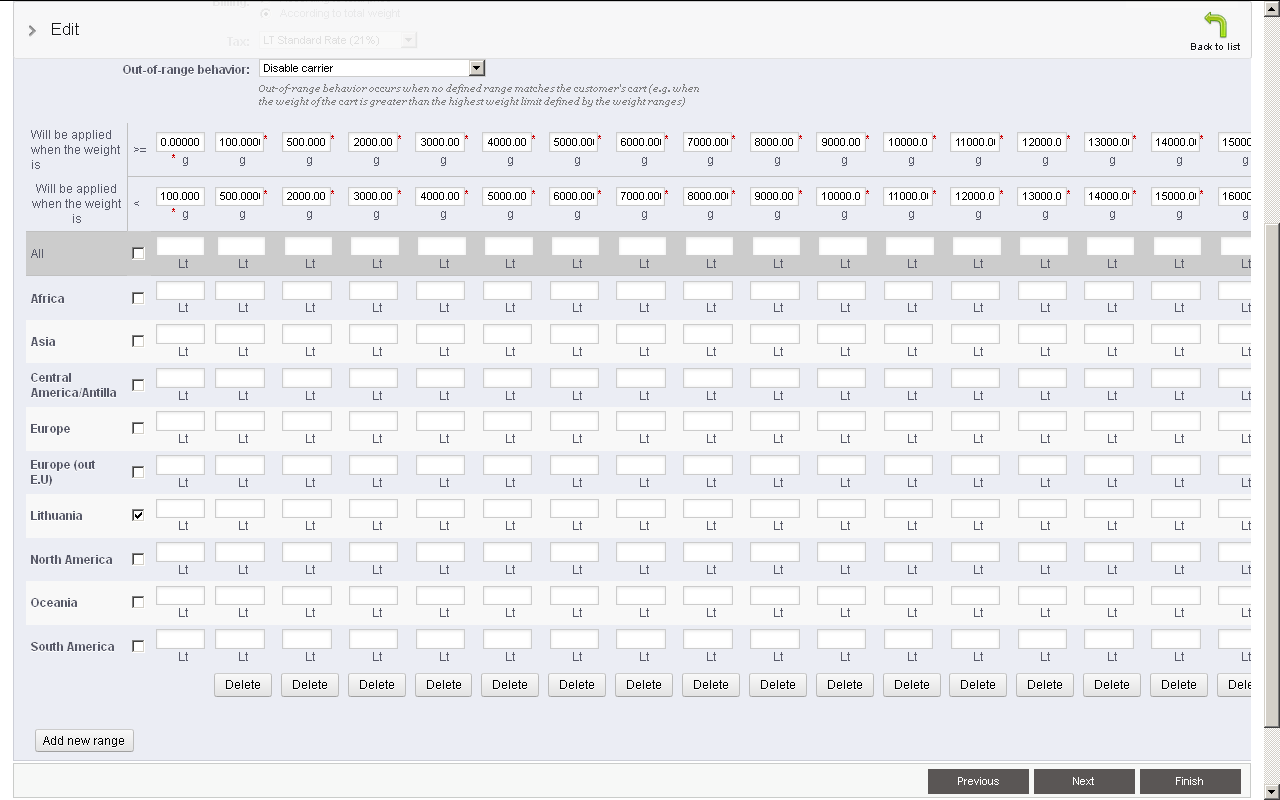The height and width of the screenshot is (800, 1280).
Task: Check the Africa zone checkbox
Action: 138,298
